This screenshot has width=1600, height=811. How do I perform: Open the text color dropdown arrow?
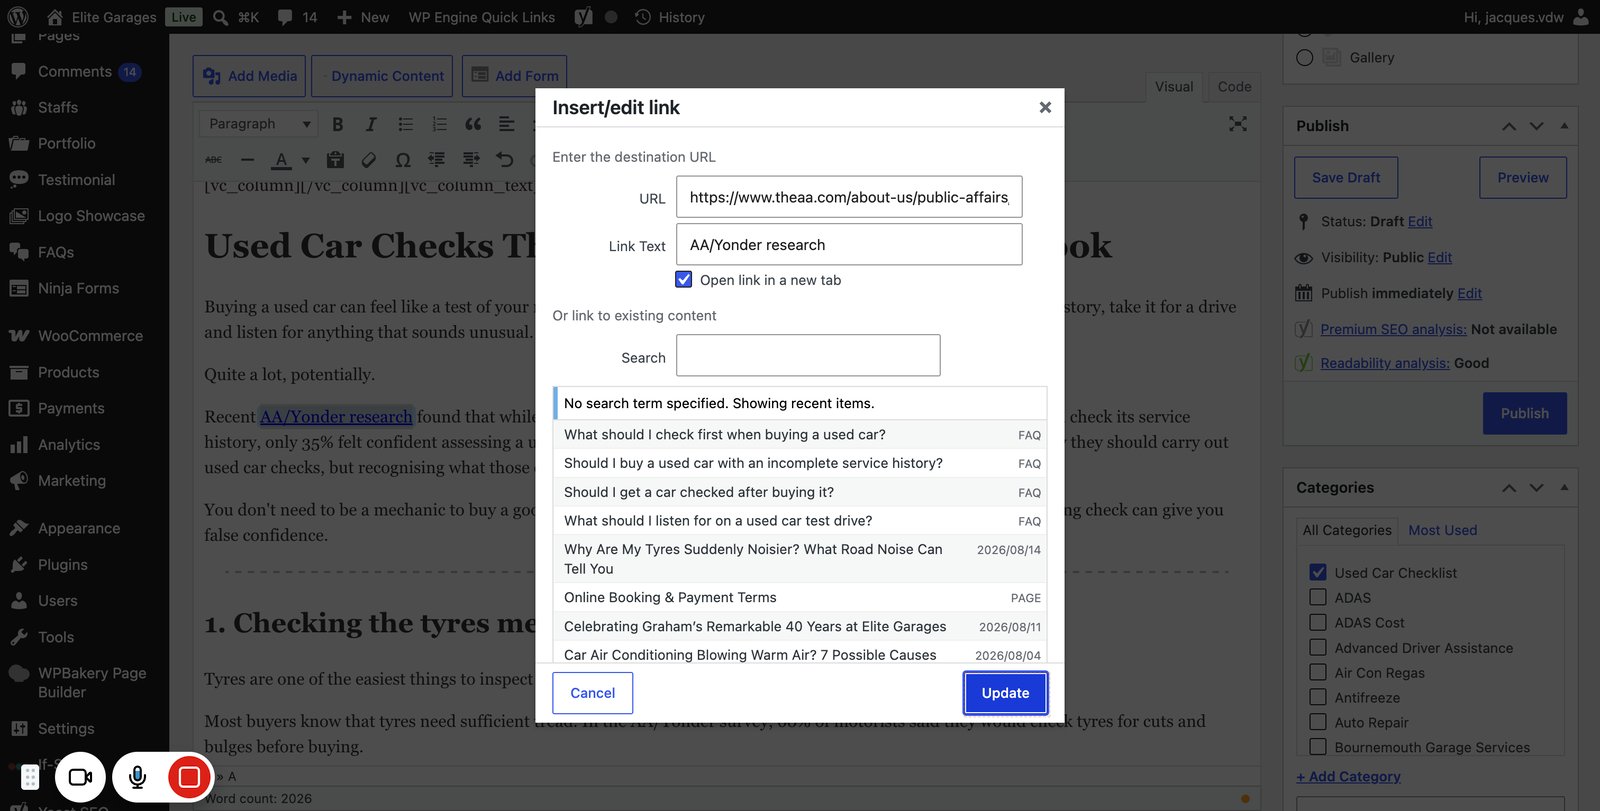(305, 160)
